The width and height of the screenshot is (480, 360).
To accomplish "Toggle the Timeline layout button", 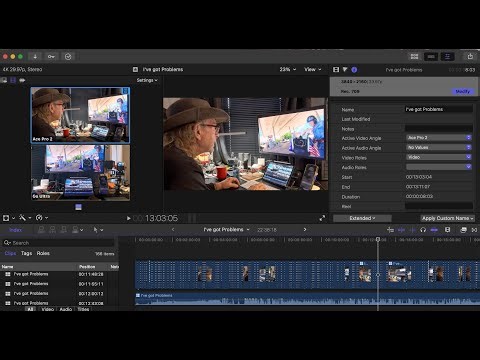I will tap(431, 56).
